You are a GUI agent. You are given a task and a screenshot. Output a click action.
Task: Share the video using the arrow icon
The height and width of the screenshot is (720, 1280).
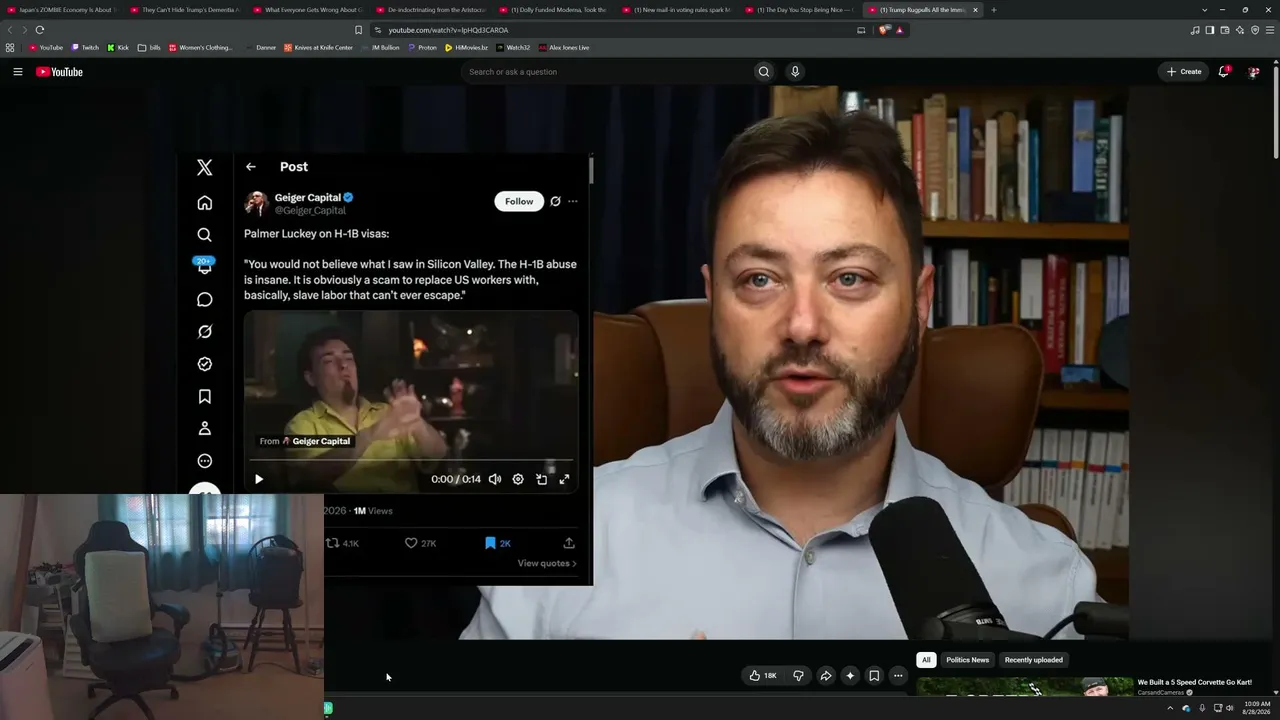826,676
